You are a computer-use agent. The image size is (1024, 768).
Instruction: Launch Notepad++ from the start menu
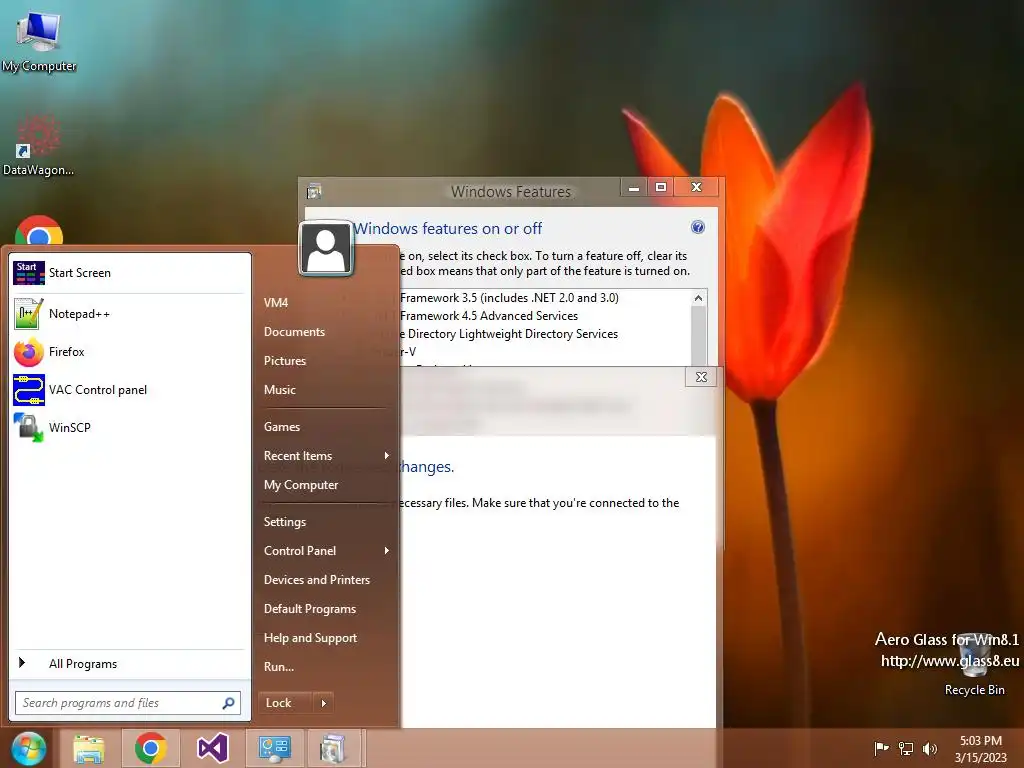pos(129,314)
